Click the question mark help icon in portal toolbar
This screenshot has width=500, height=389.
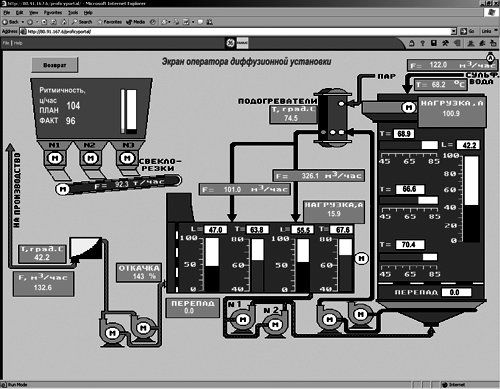423,43
